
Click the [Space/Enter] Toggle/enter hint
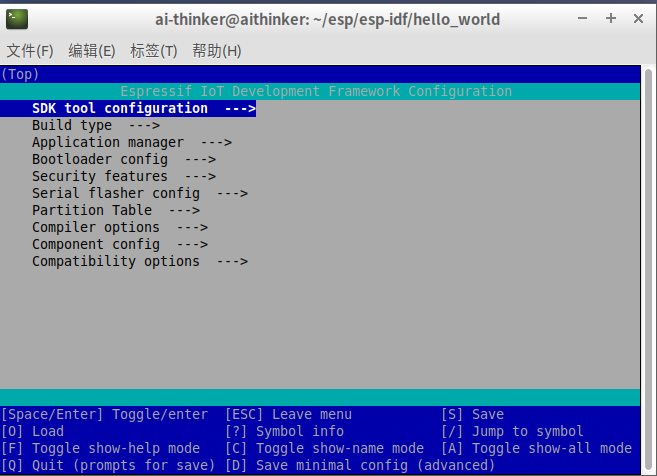[x=104, y=414]
